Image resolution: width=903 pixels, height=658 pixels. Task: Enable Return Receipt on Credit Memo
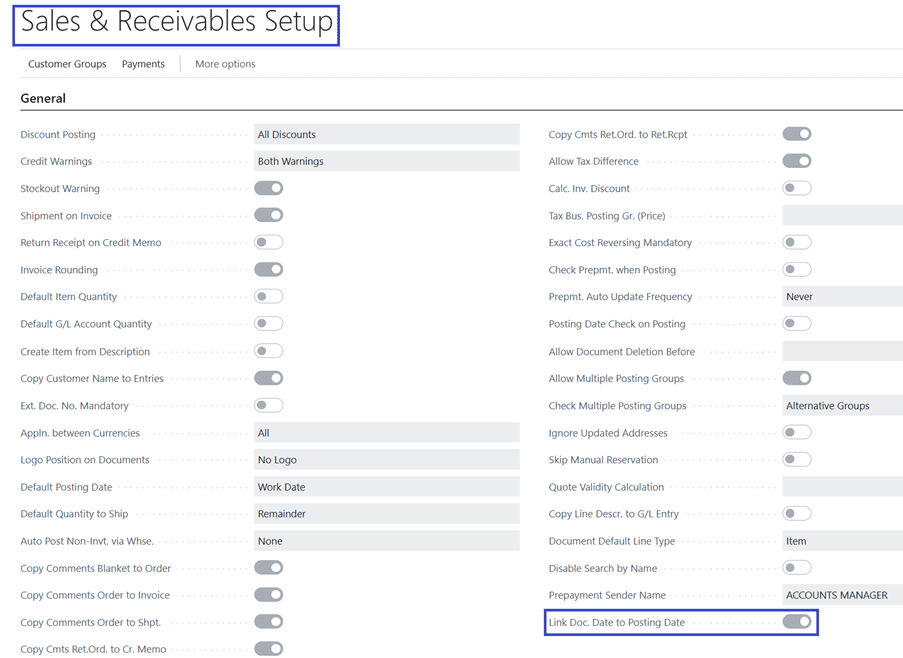(x=268, y=242)
